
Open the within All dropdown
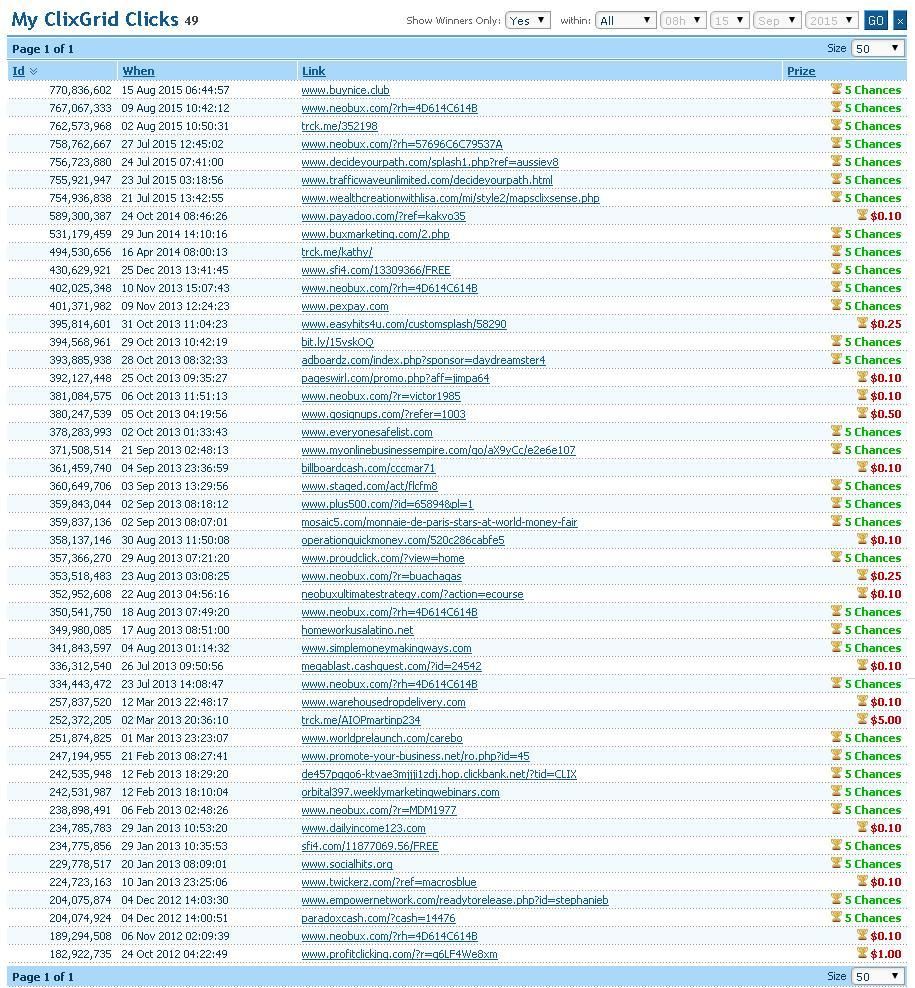[x=626, y=21]
